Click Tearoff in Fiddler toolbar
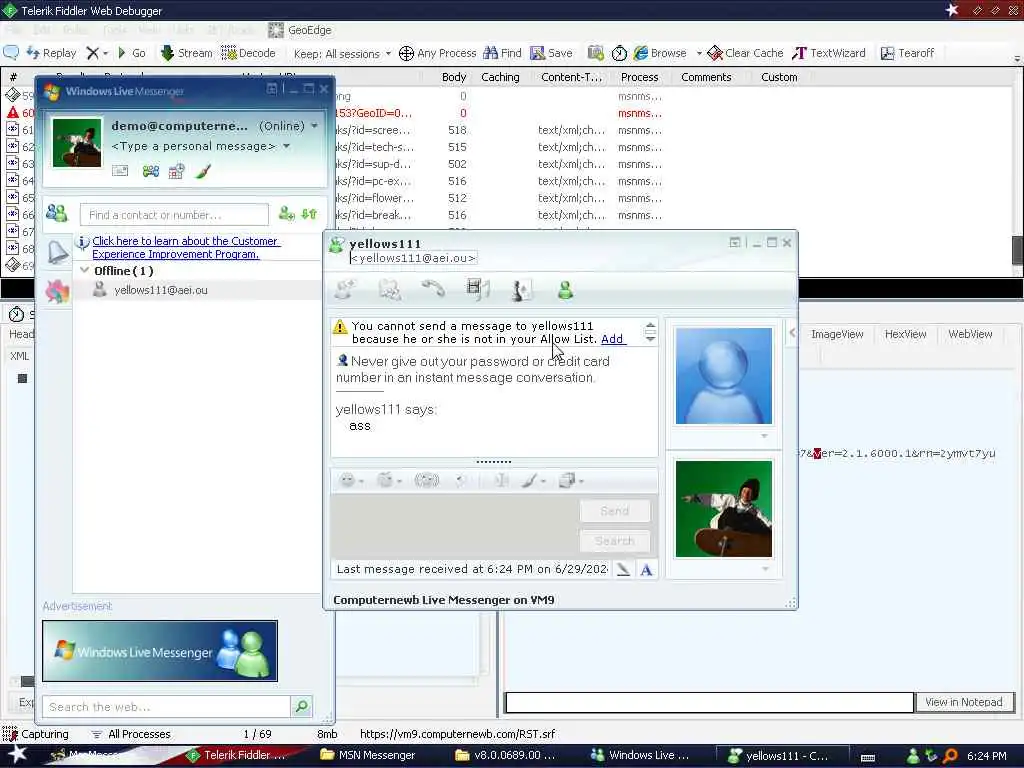Image resolution: width=1024 pixels, height=768 pixels. [x=907, y=53]
